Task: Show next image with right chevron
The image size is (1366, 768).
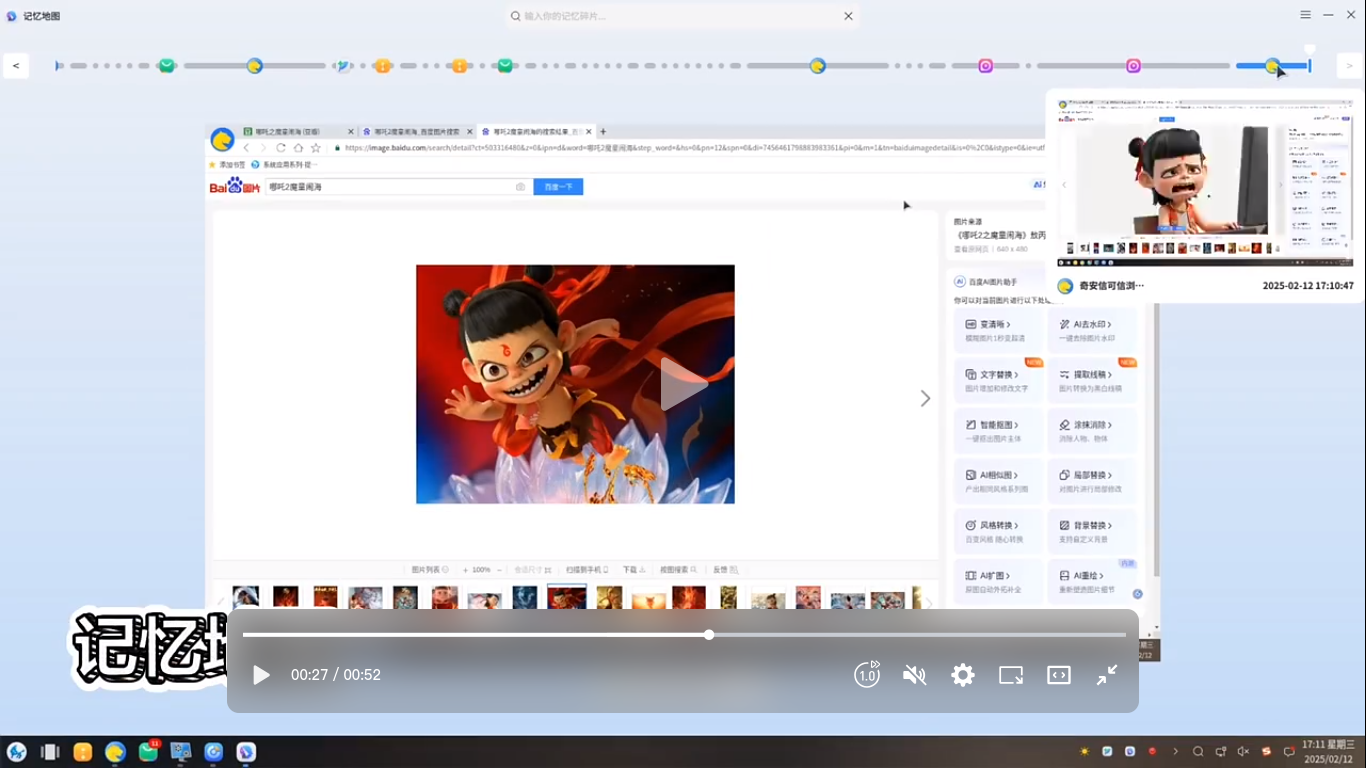Action: 925,399
